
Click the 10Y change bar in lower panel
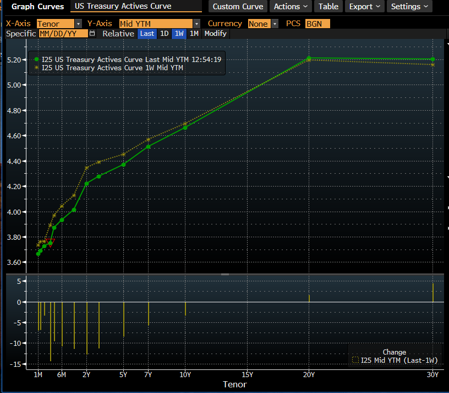tap(185, 309)
